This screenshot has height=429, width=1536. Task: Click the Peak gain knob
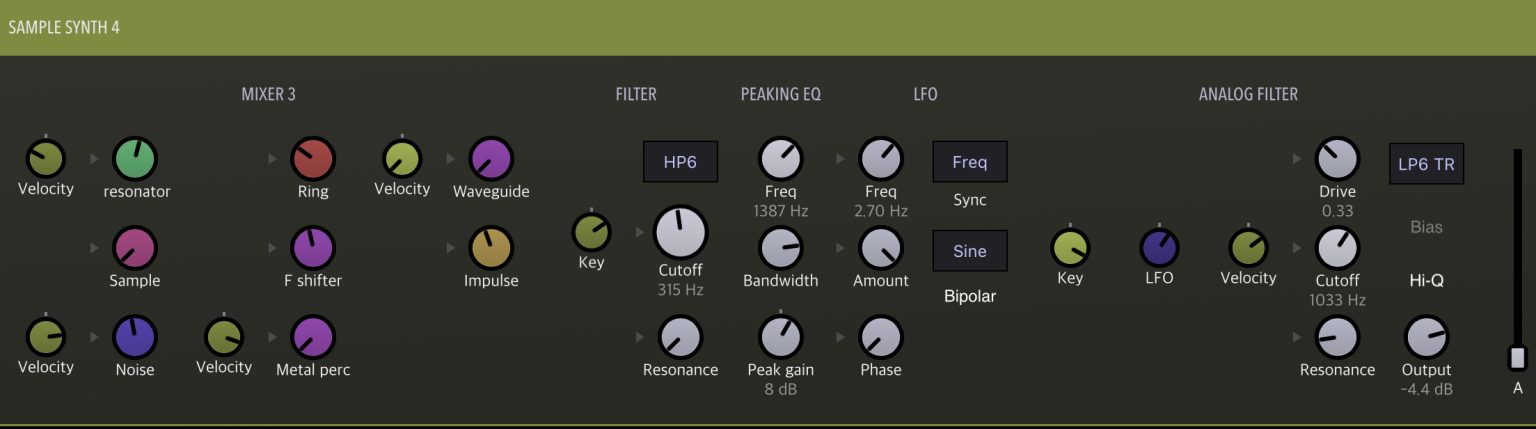coord(781,337)
